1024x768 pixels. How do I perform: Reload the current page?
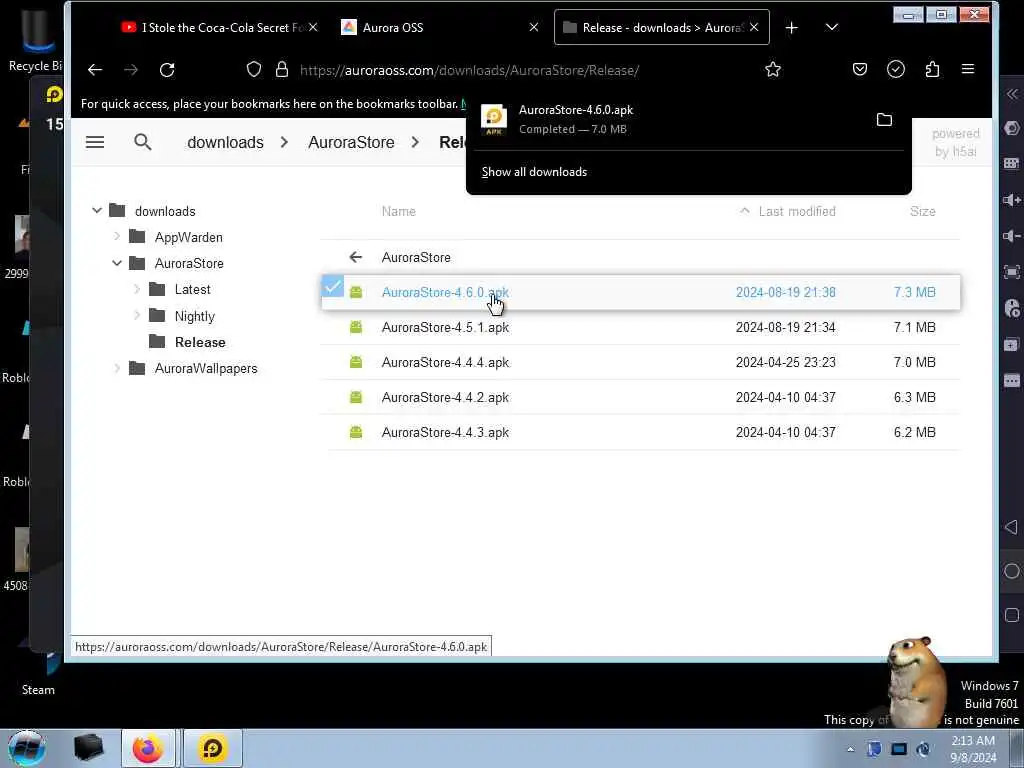(167, 70)
